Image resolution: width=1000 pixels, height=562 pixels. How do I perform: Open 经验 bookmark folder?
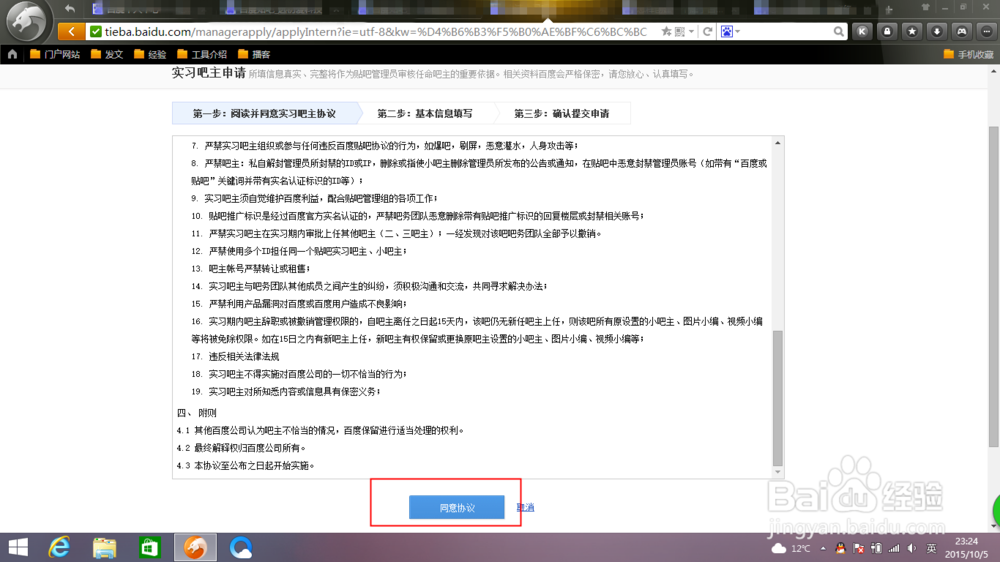coord(150,54)
